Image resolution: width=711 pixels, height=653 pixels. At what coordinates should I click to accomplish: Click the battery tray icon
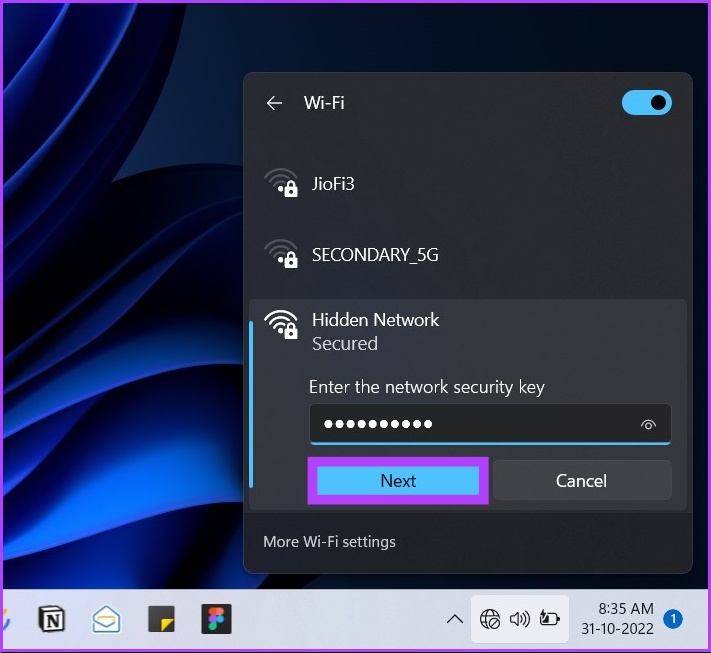(549, 619)
